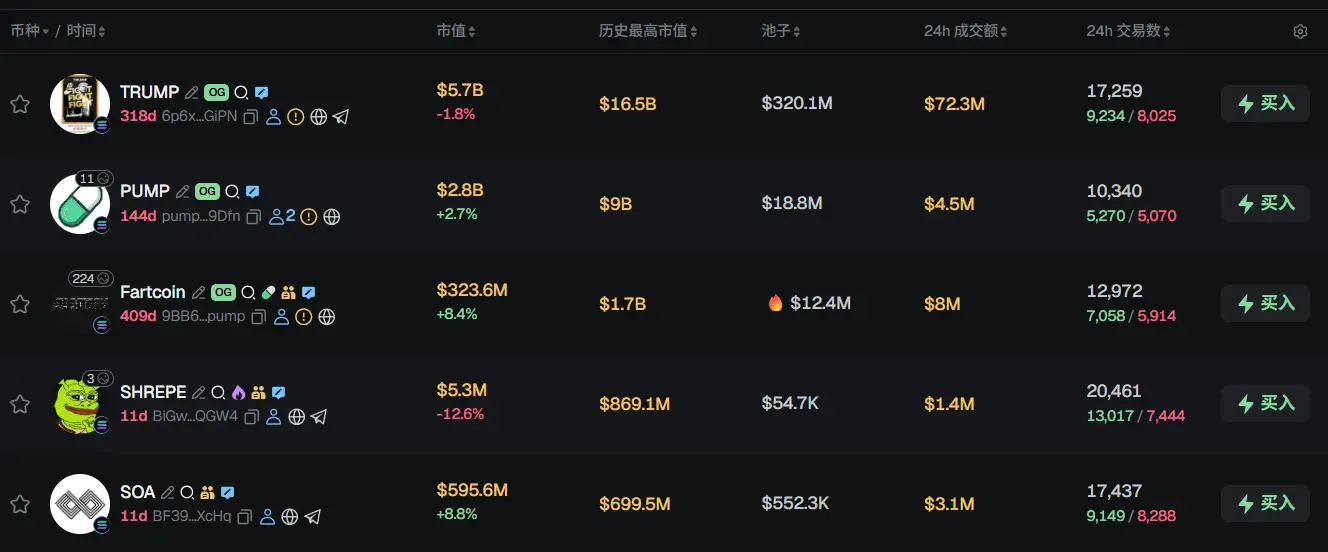Toggle favorite star for SHREPE
The height and width of the screenshot is (552, 1328).
coord(19,404)
